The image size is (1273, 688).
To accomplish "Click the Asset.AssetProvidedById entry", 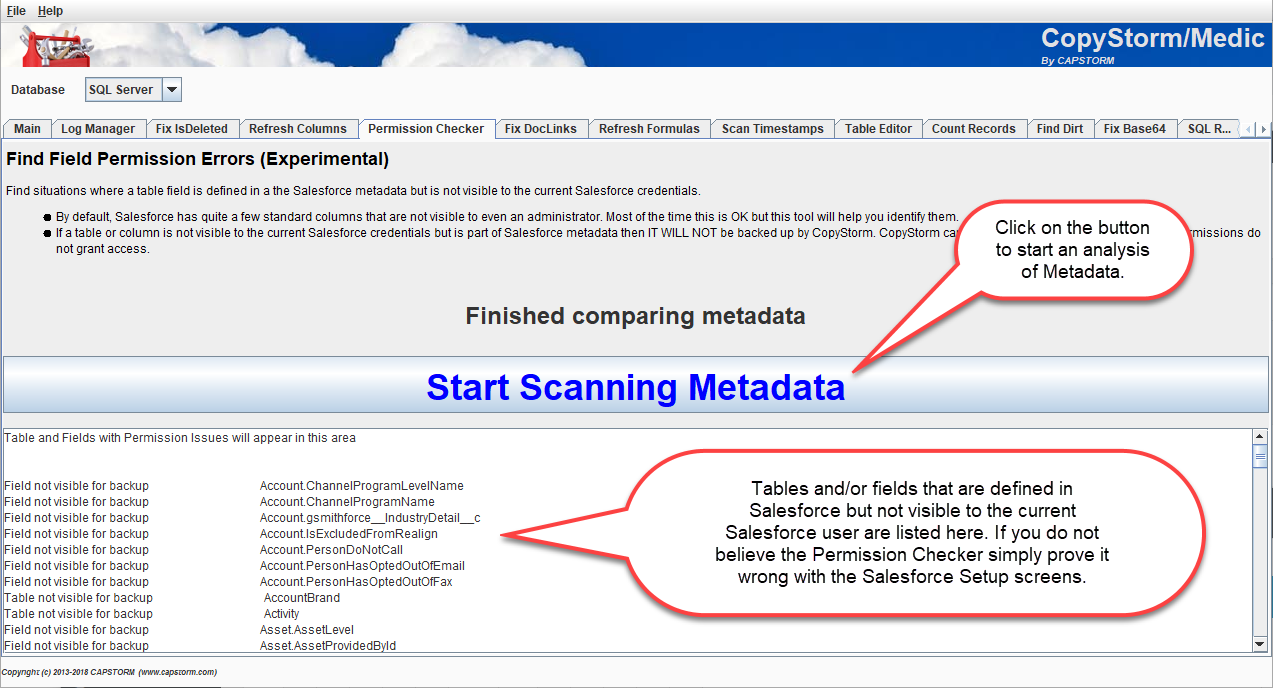I will (x=328, y=646).
